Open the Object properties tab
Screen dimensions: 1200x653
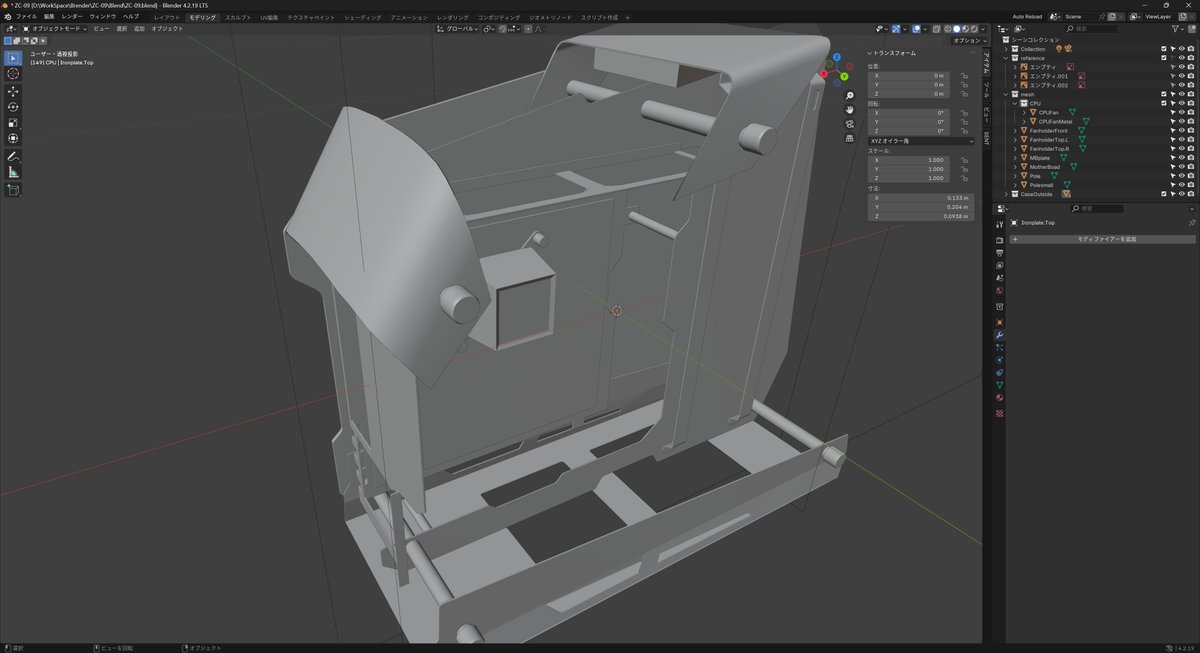(999, 321)
